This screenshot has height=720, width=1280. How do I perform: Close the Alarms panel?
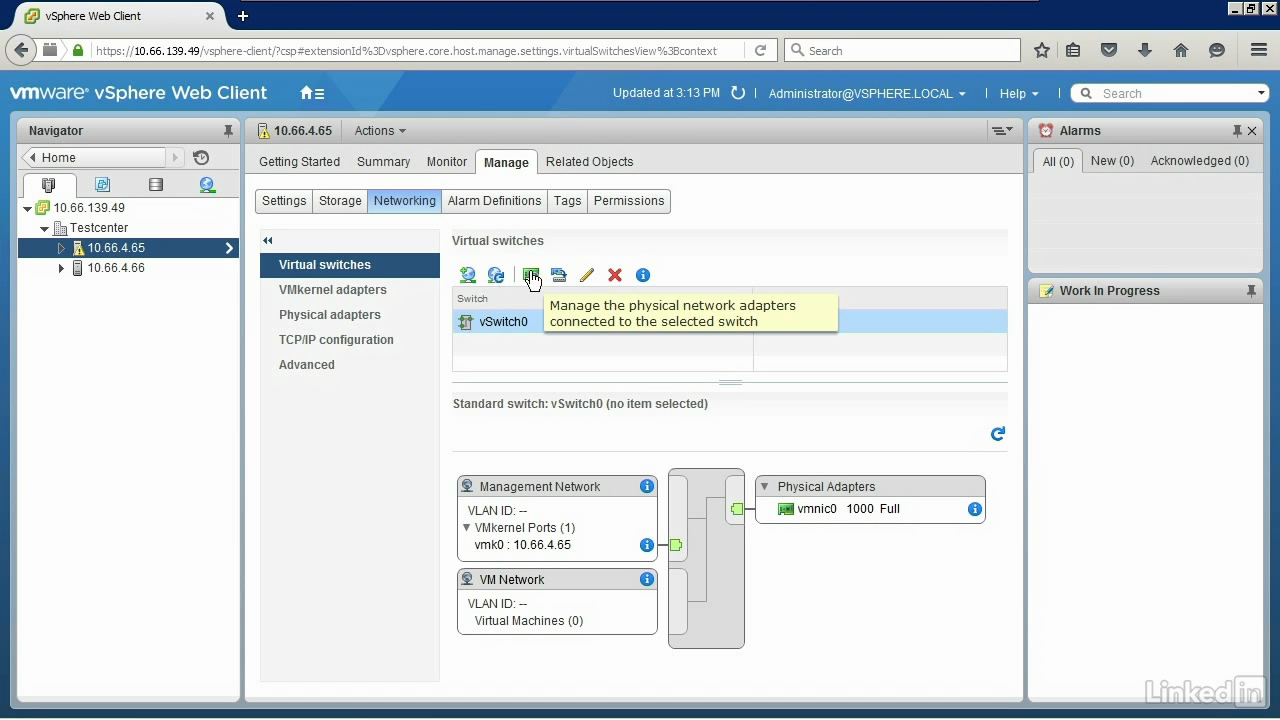coord(1252,131)
